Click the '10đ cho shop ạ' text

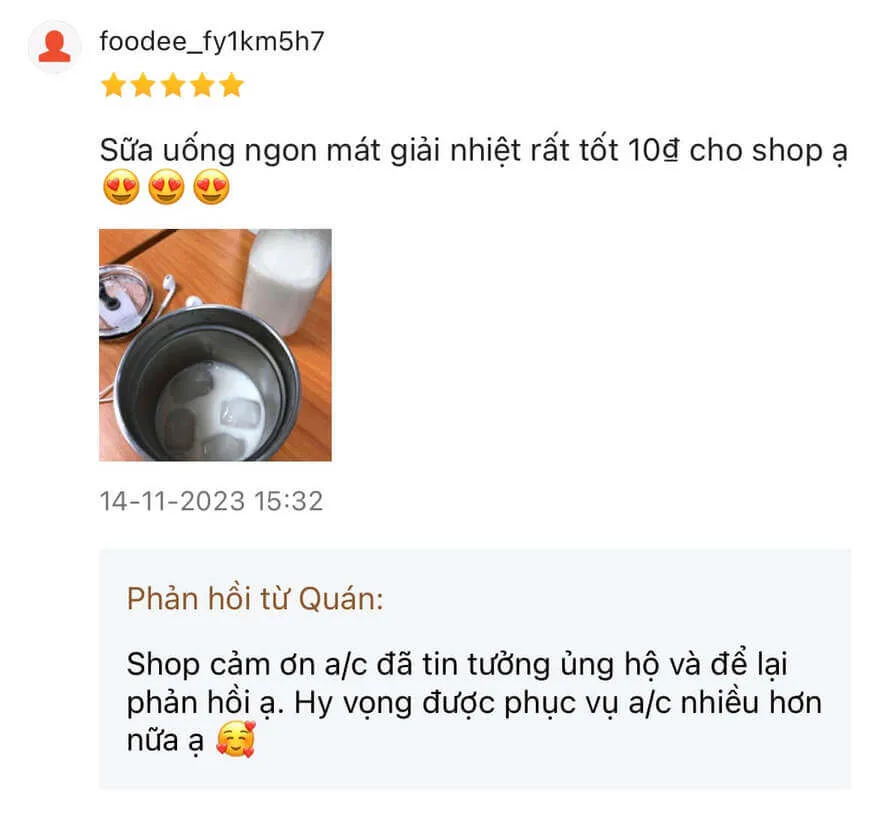[x=737, y=151]
